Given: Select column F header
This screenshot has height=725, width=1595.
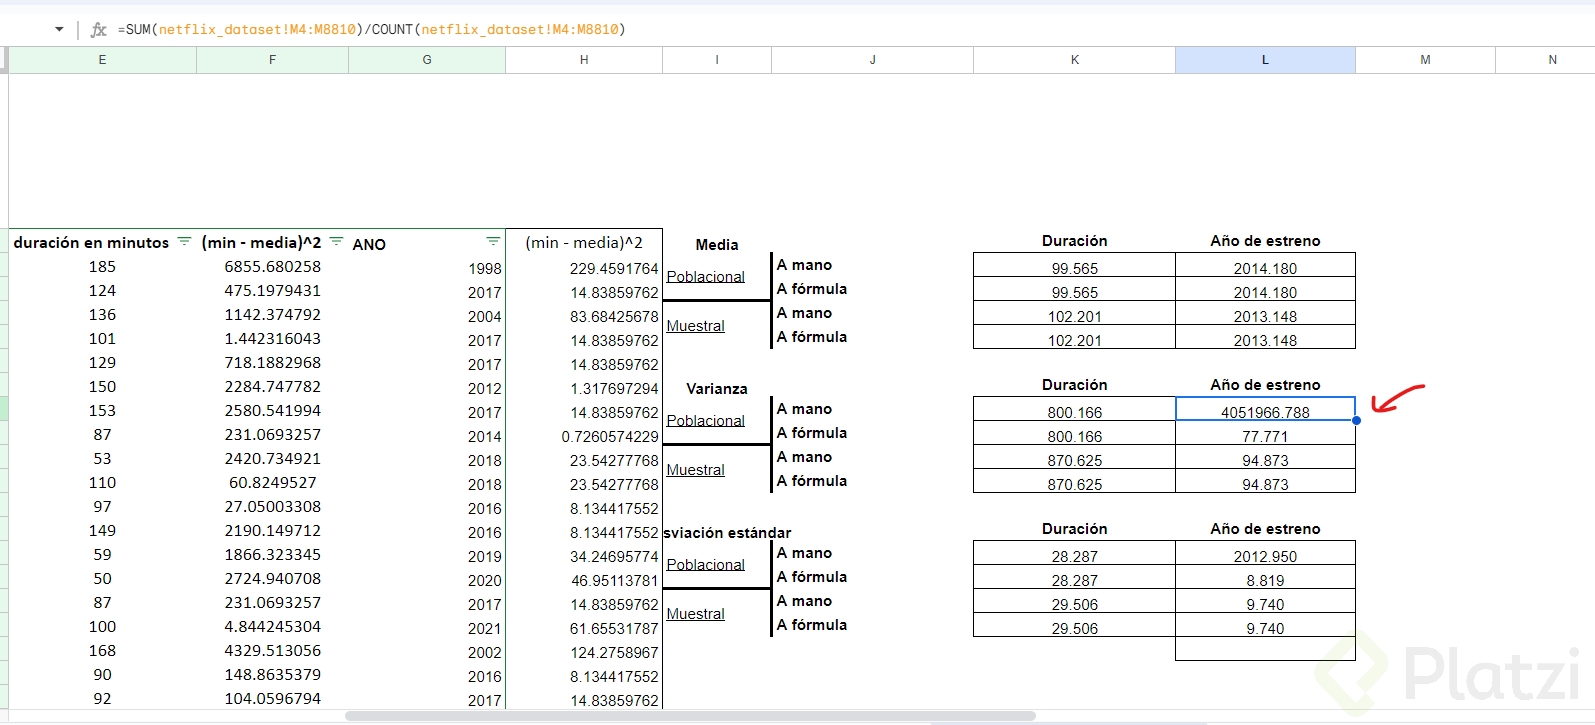Looking at the screenshot, I should coord(272,60).
